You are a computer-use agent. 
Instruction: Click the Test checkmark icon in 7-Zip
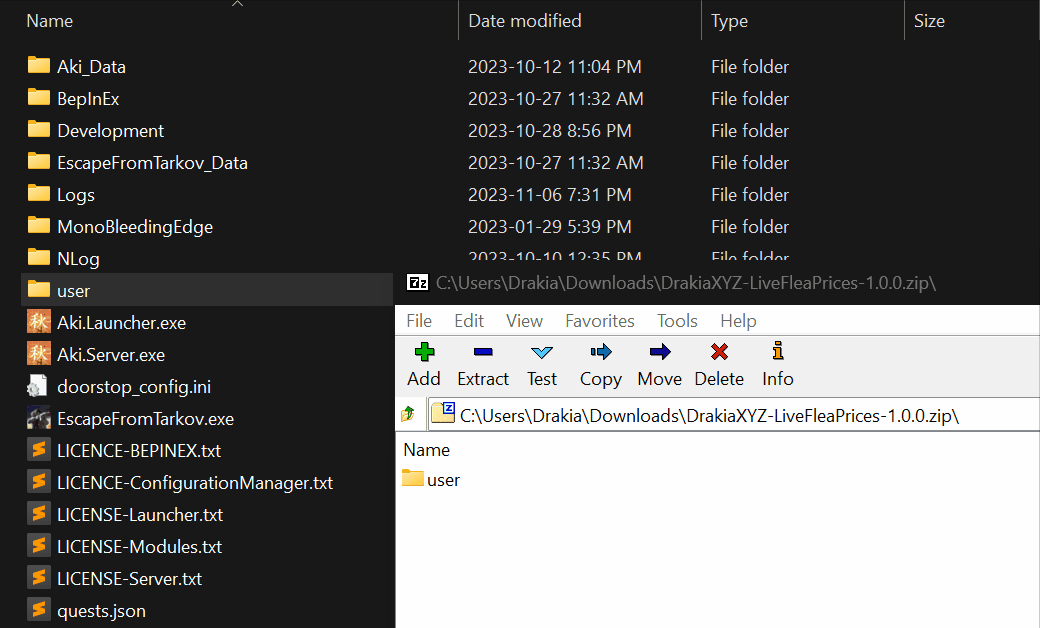click(x=542, y=352)
